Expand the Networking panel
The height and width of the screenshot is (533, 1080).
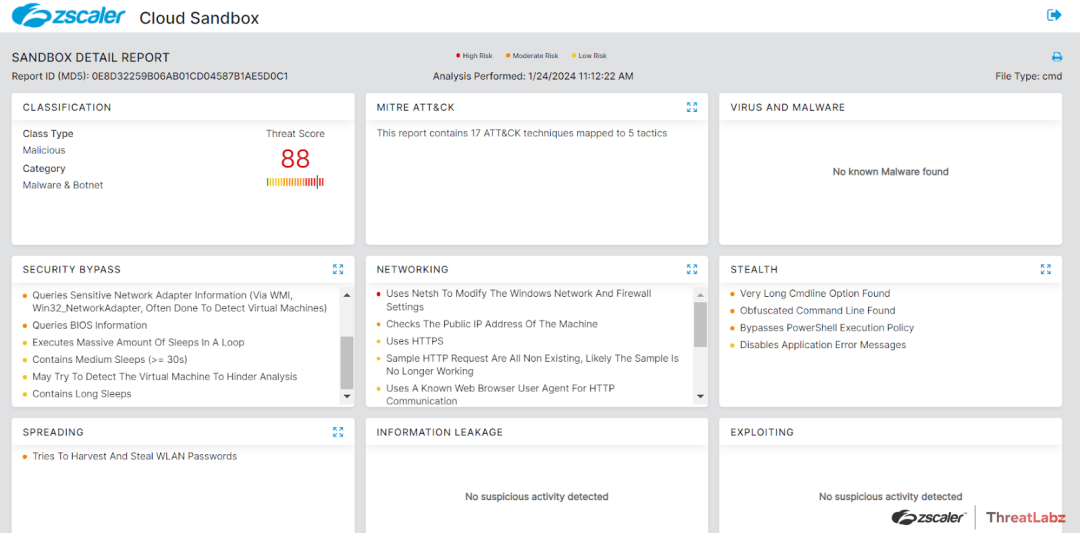[x=692, y=269]
